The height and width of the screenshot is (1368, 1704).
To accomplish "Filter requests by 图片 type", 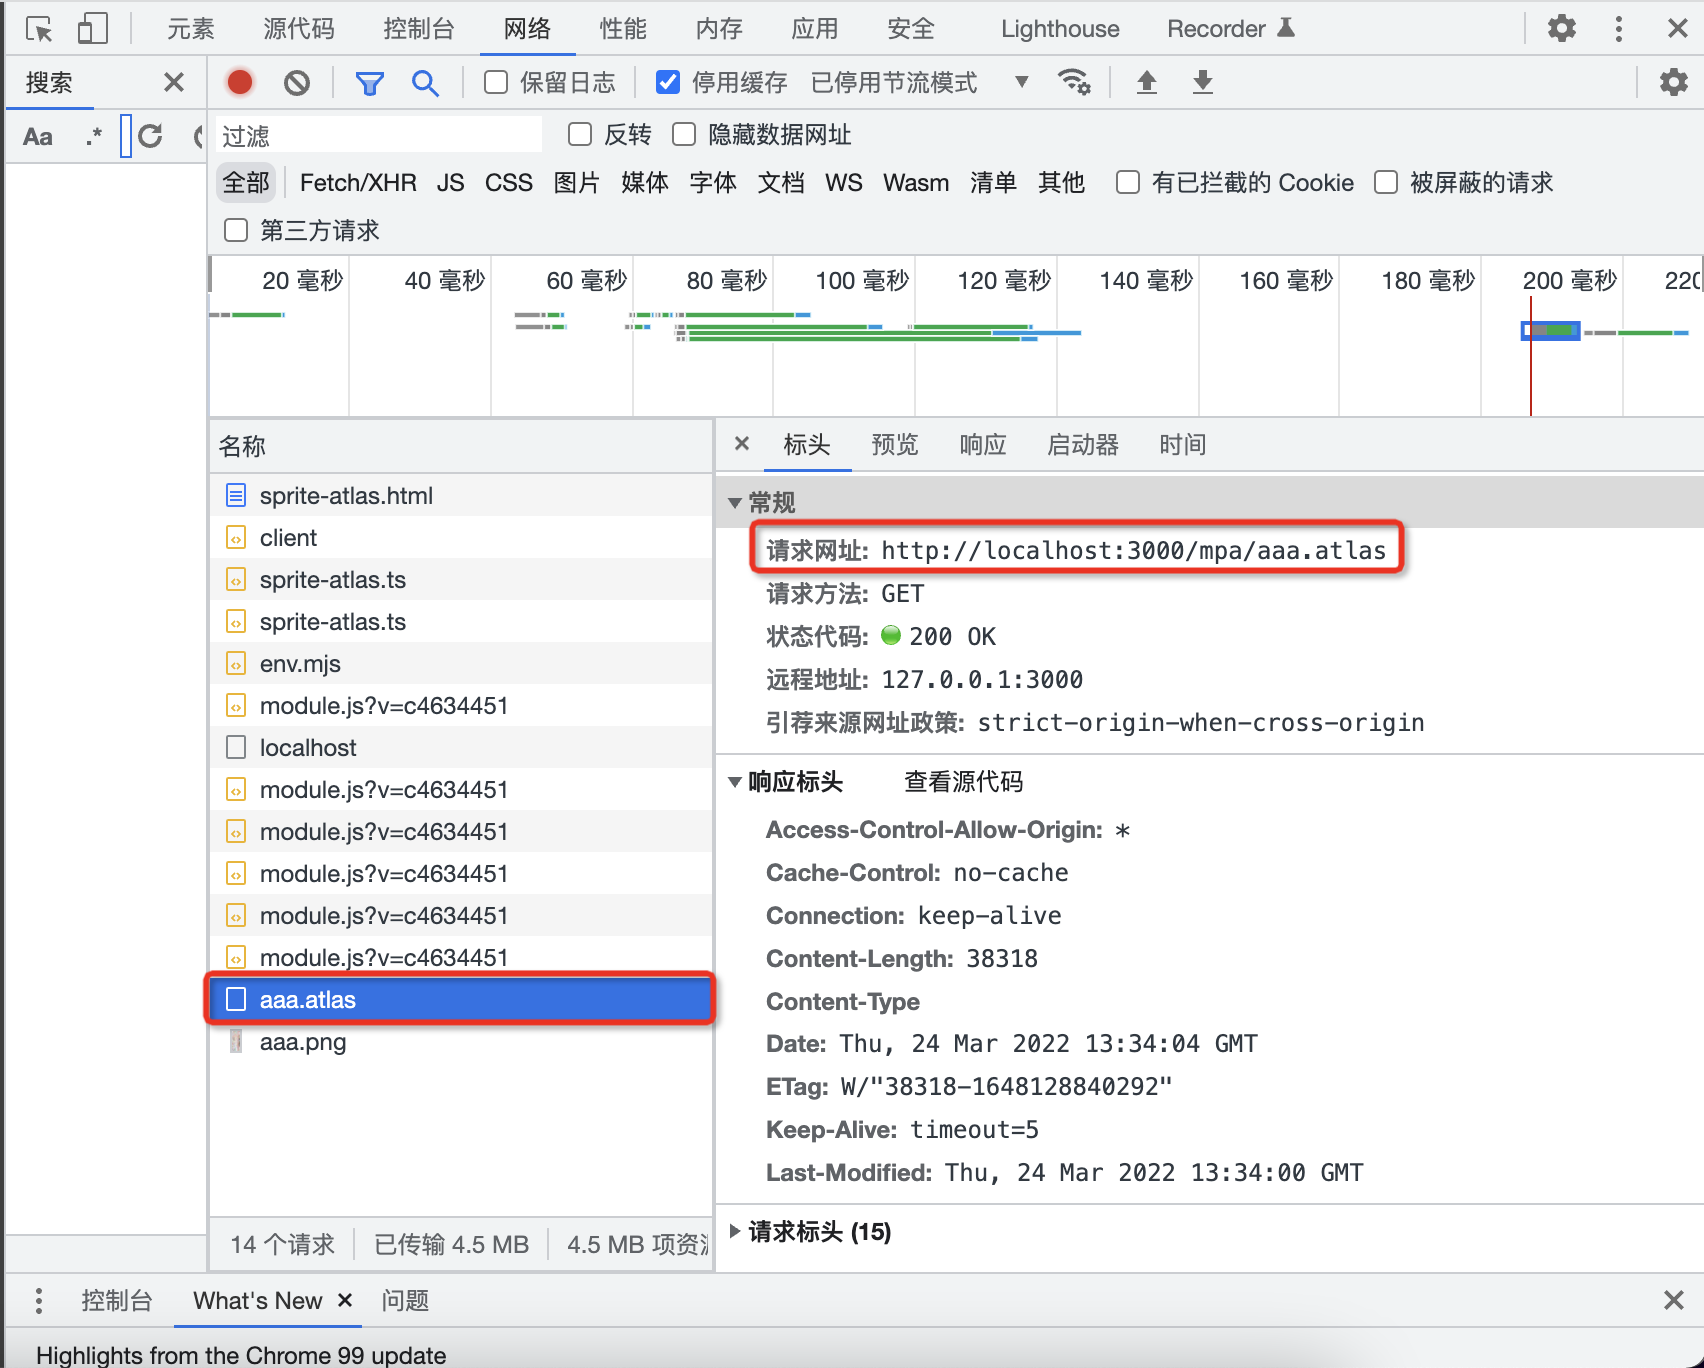I will [x=577, y=183].
